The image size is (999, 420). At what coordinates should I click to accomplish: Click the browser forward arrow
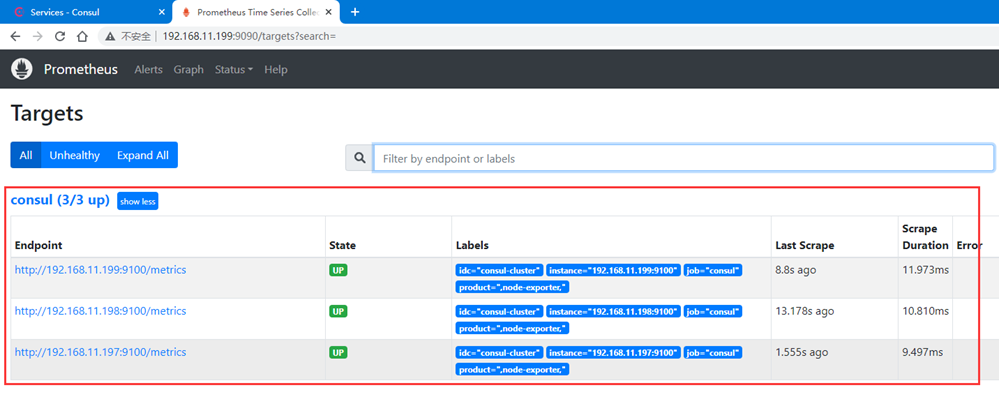pyautogui.click(x=38, y=36)
